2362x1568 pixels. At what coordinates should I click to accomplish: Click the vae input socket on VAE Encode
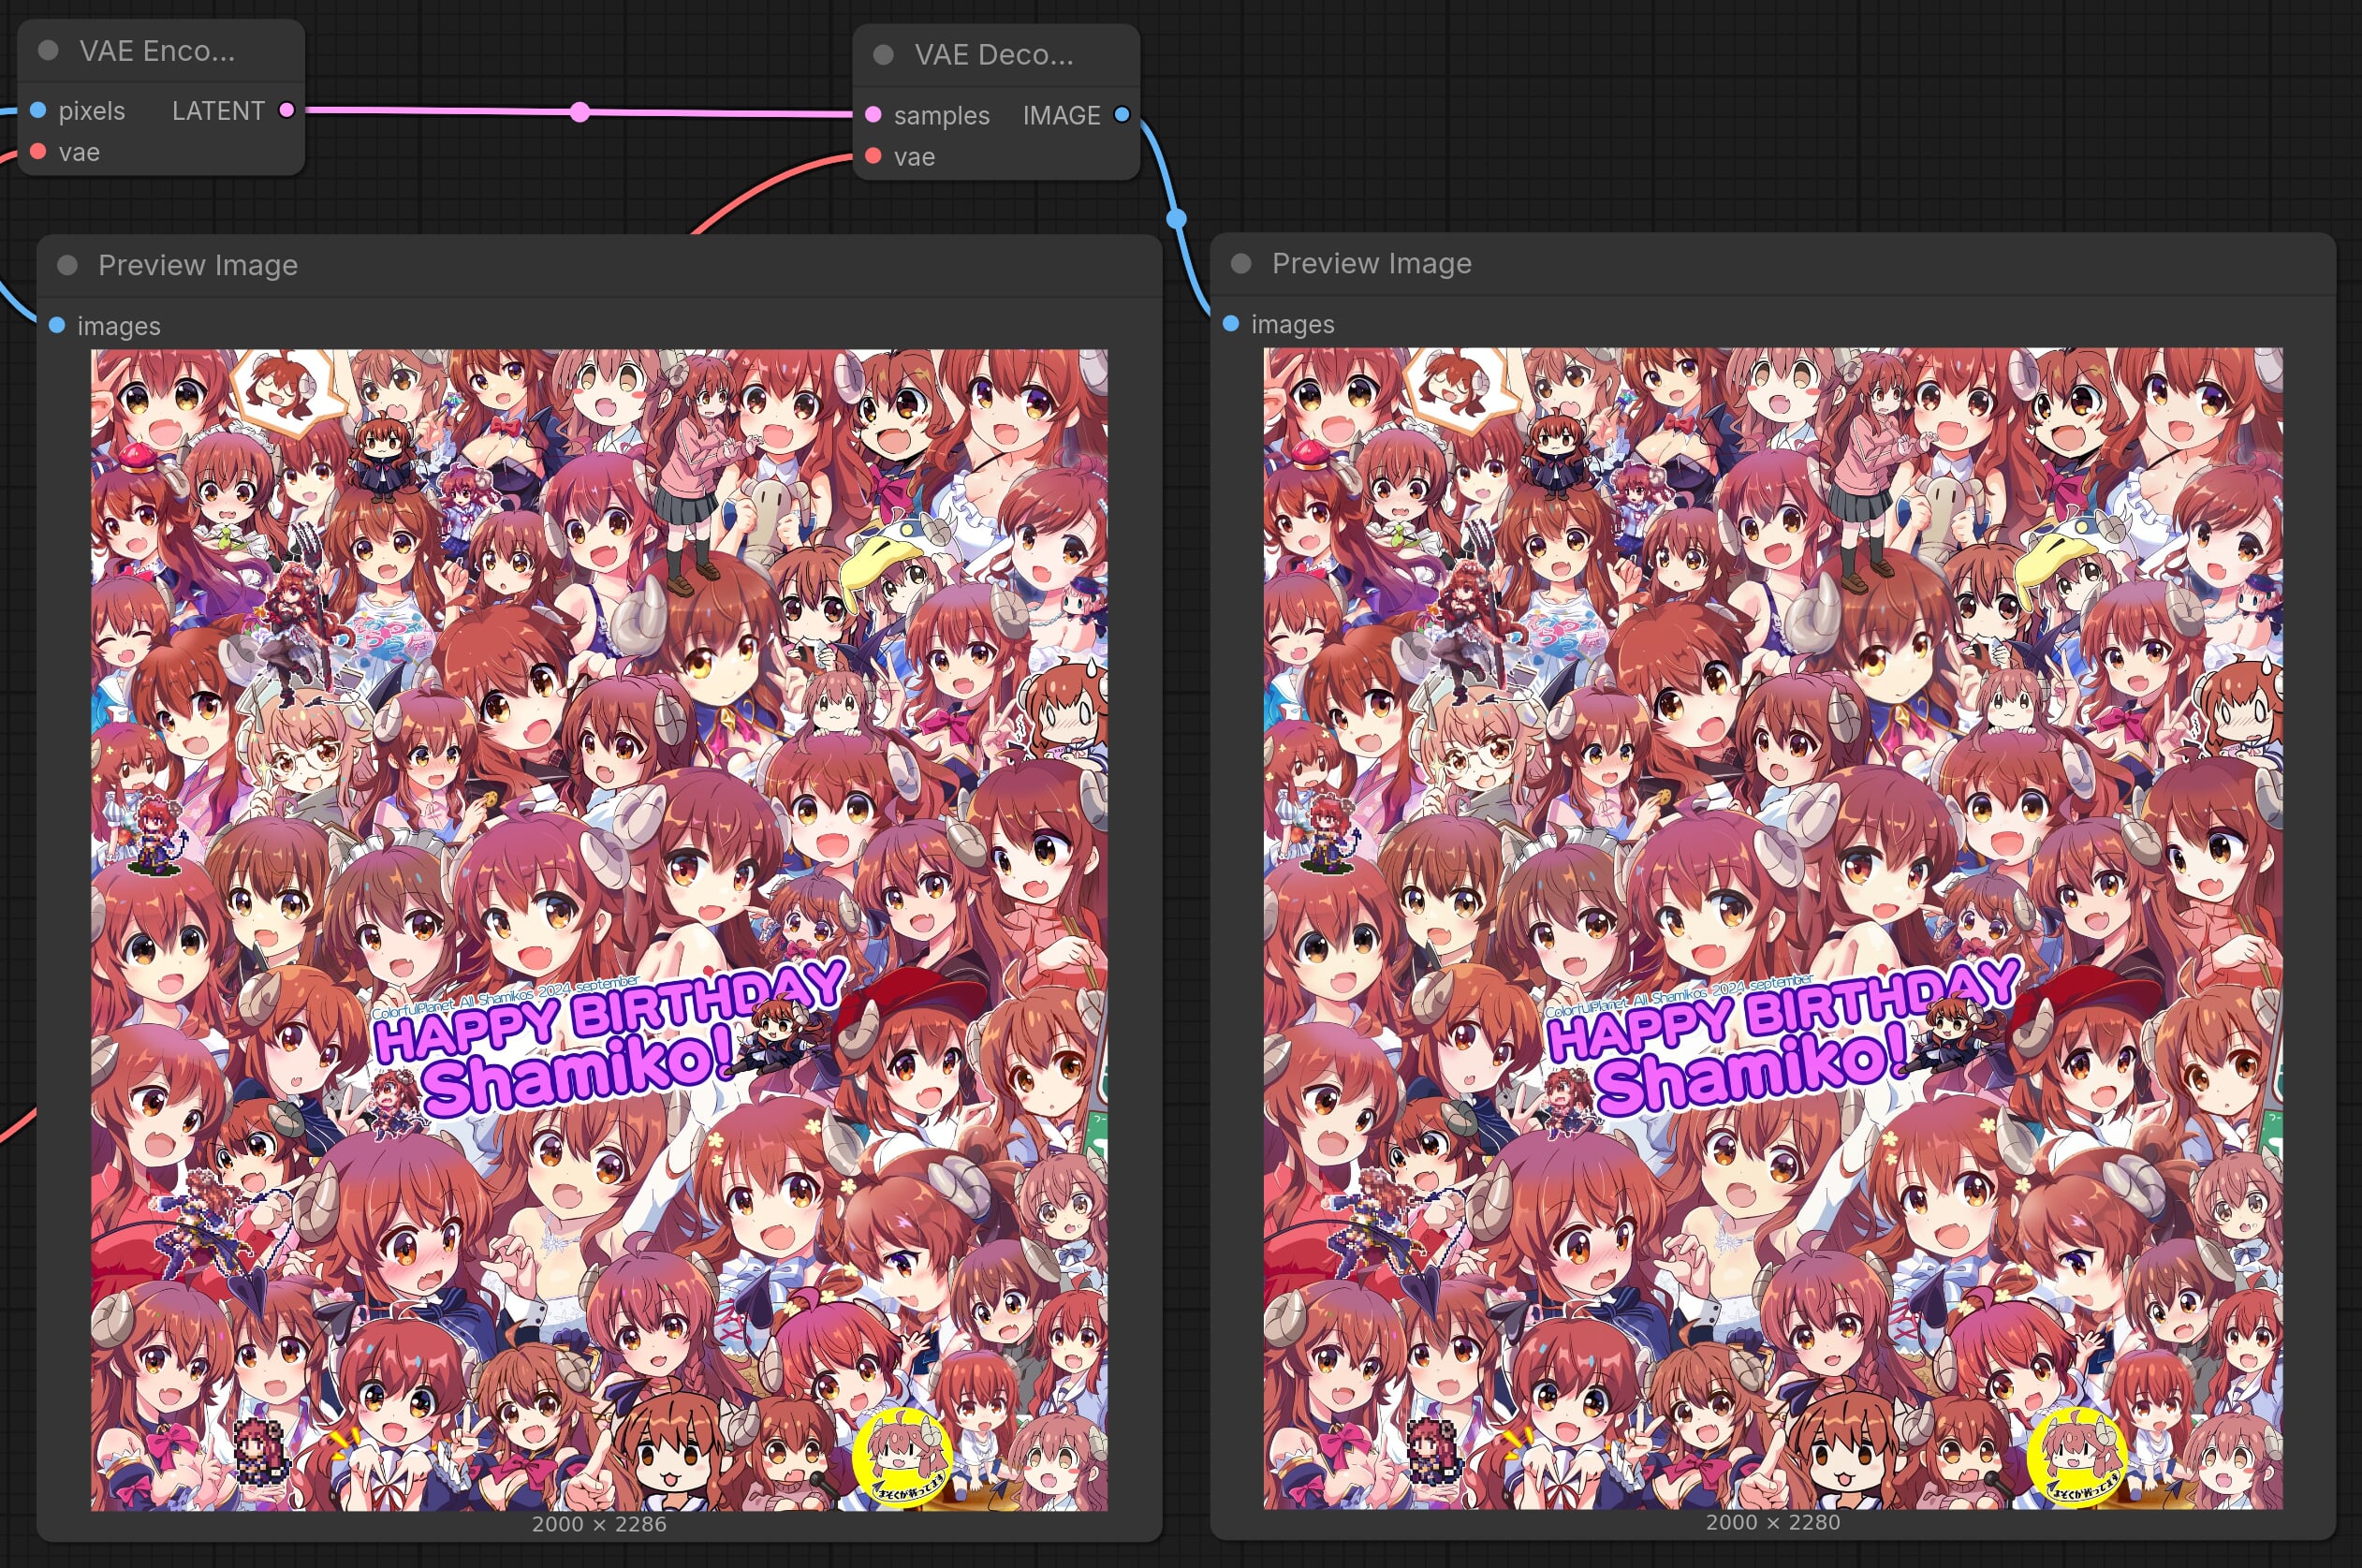pyautogui.click(x=38, y=152)
